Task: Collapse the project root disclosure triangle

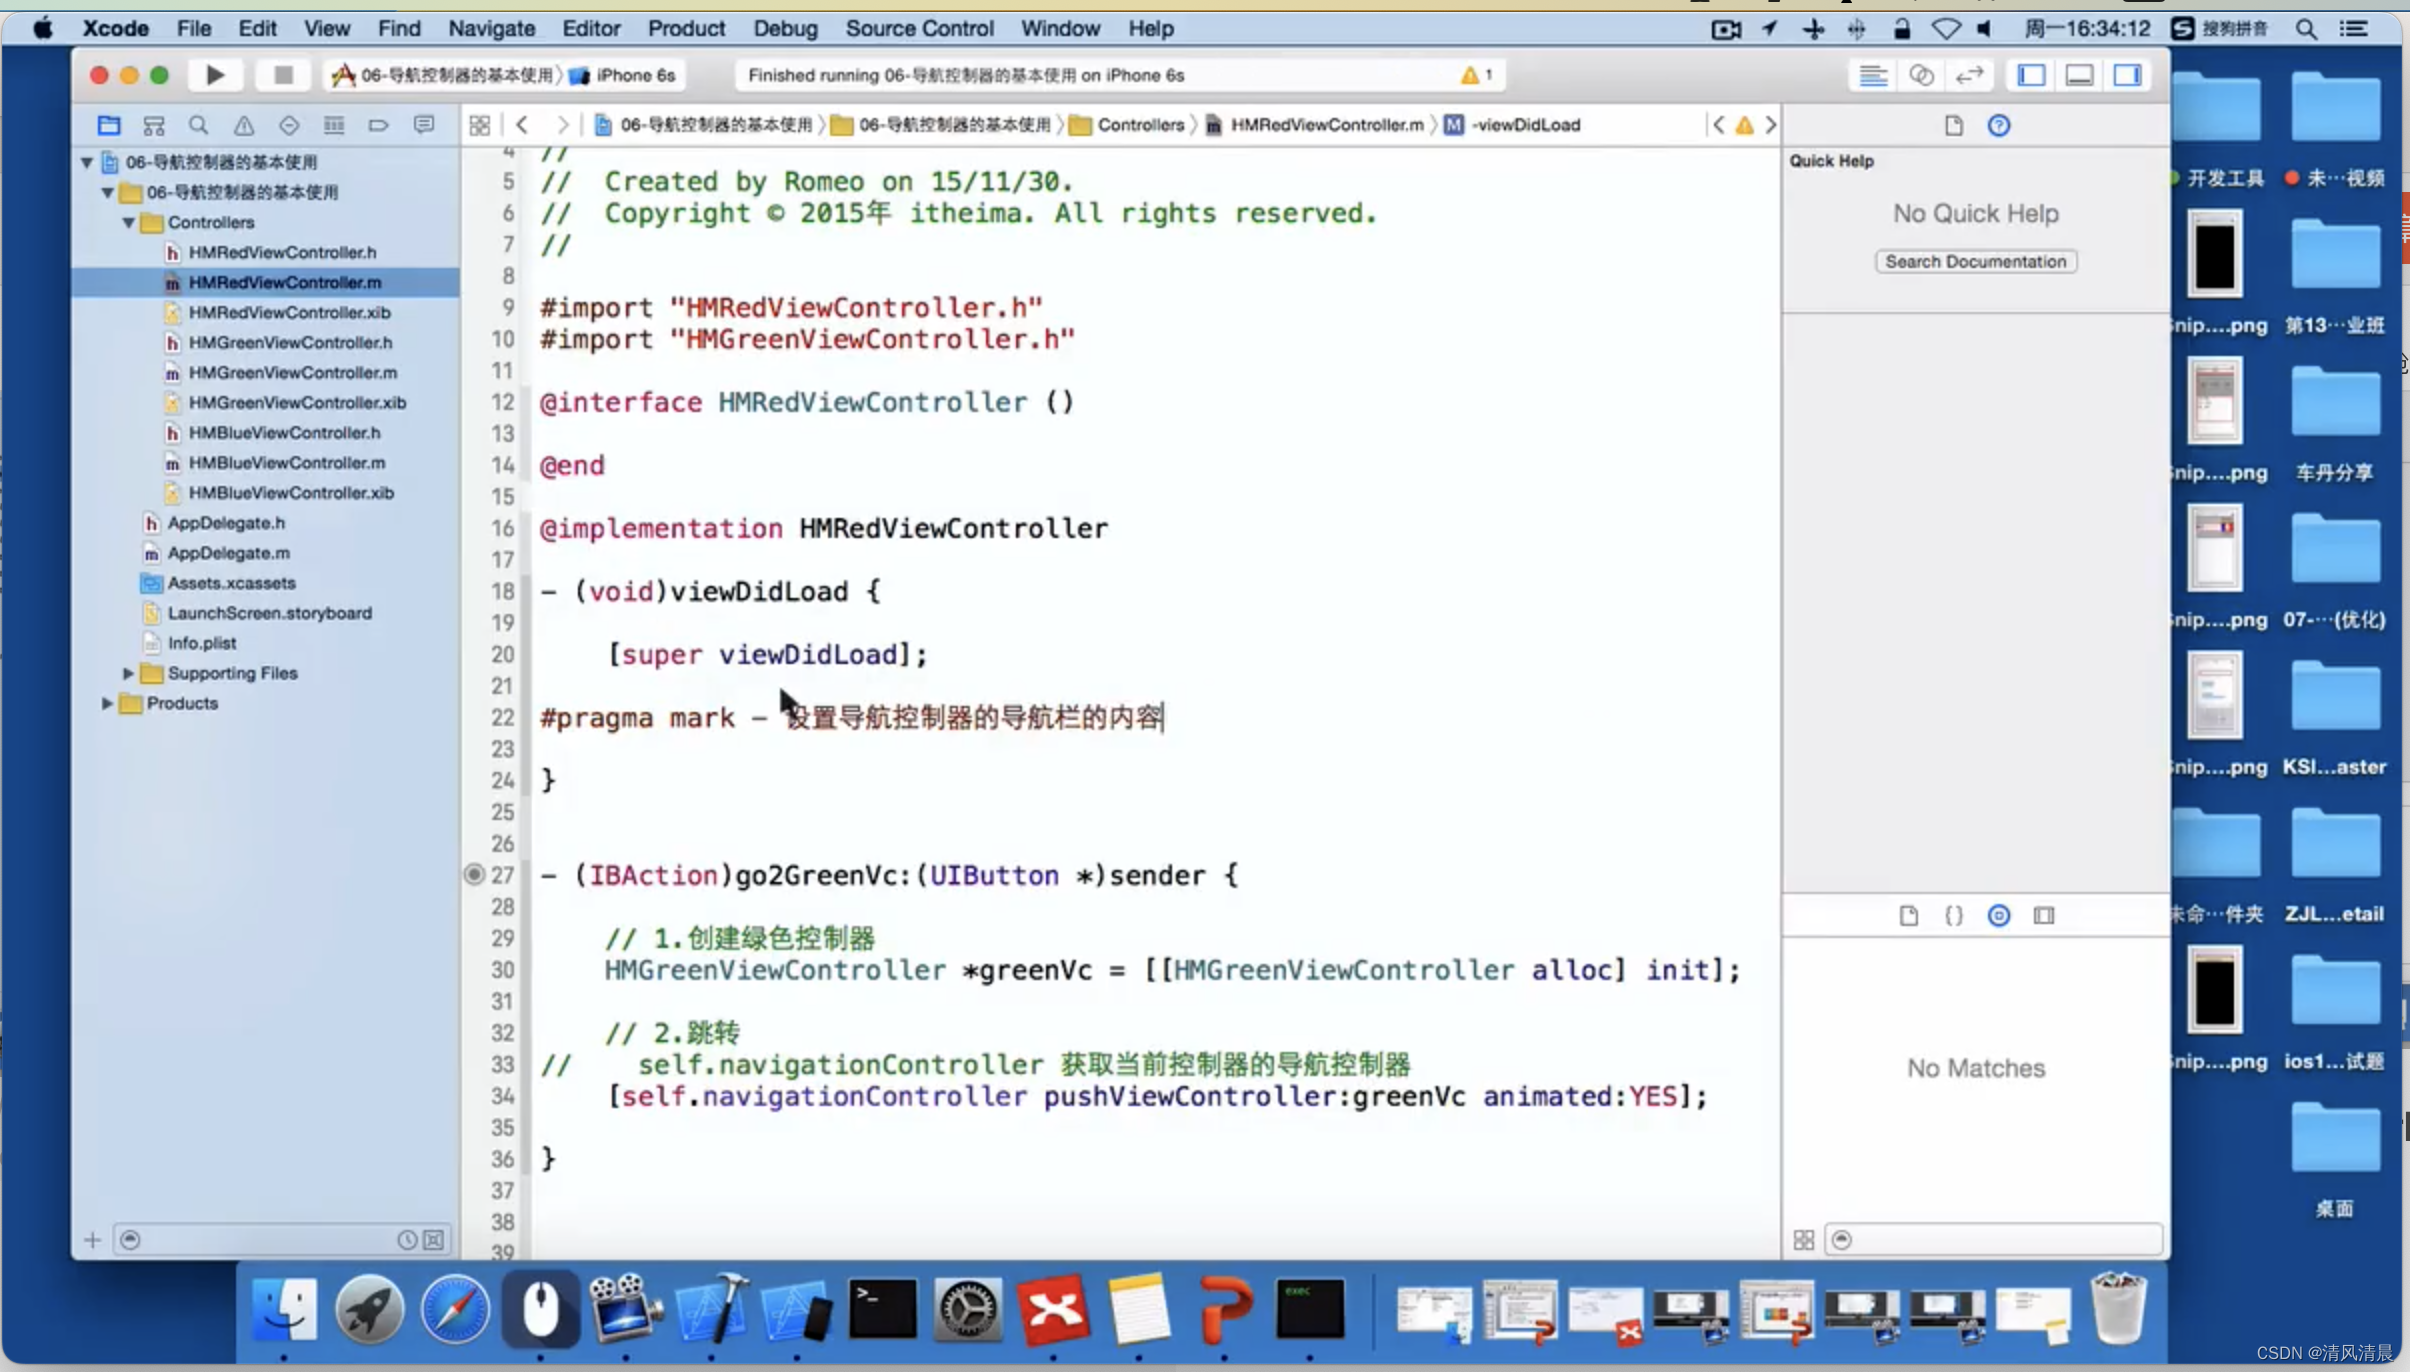Action: click(87, 162)
